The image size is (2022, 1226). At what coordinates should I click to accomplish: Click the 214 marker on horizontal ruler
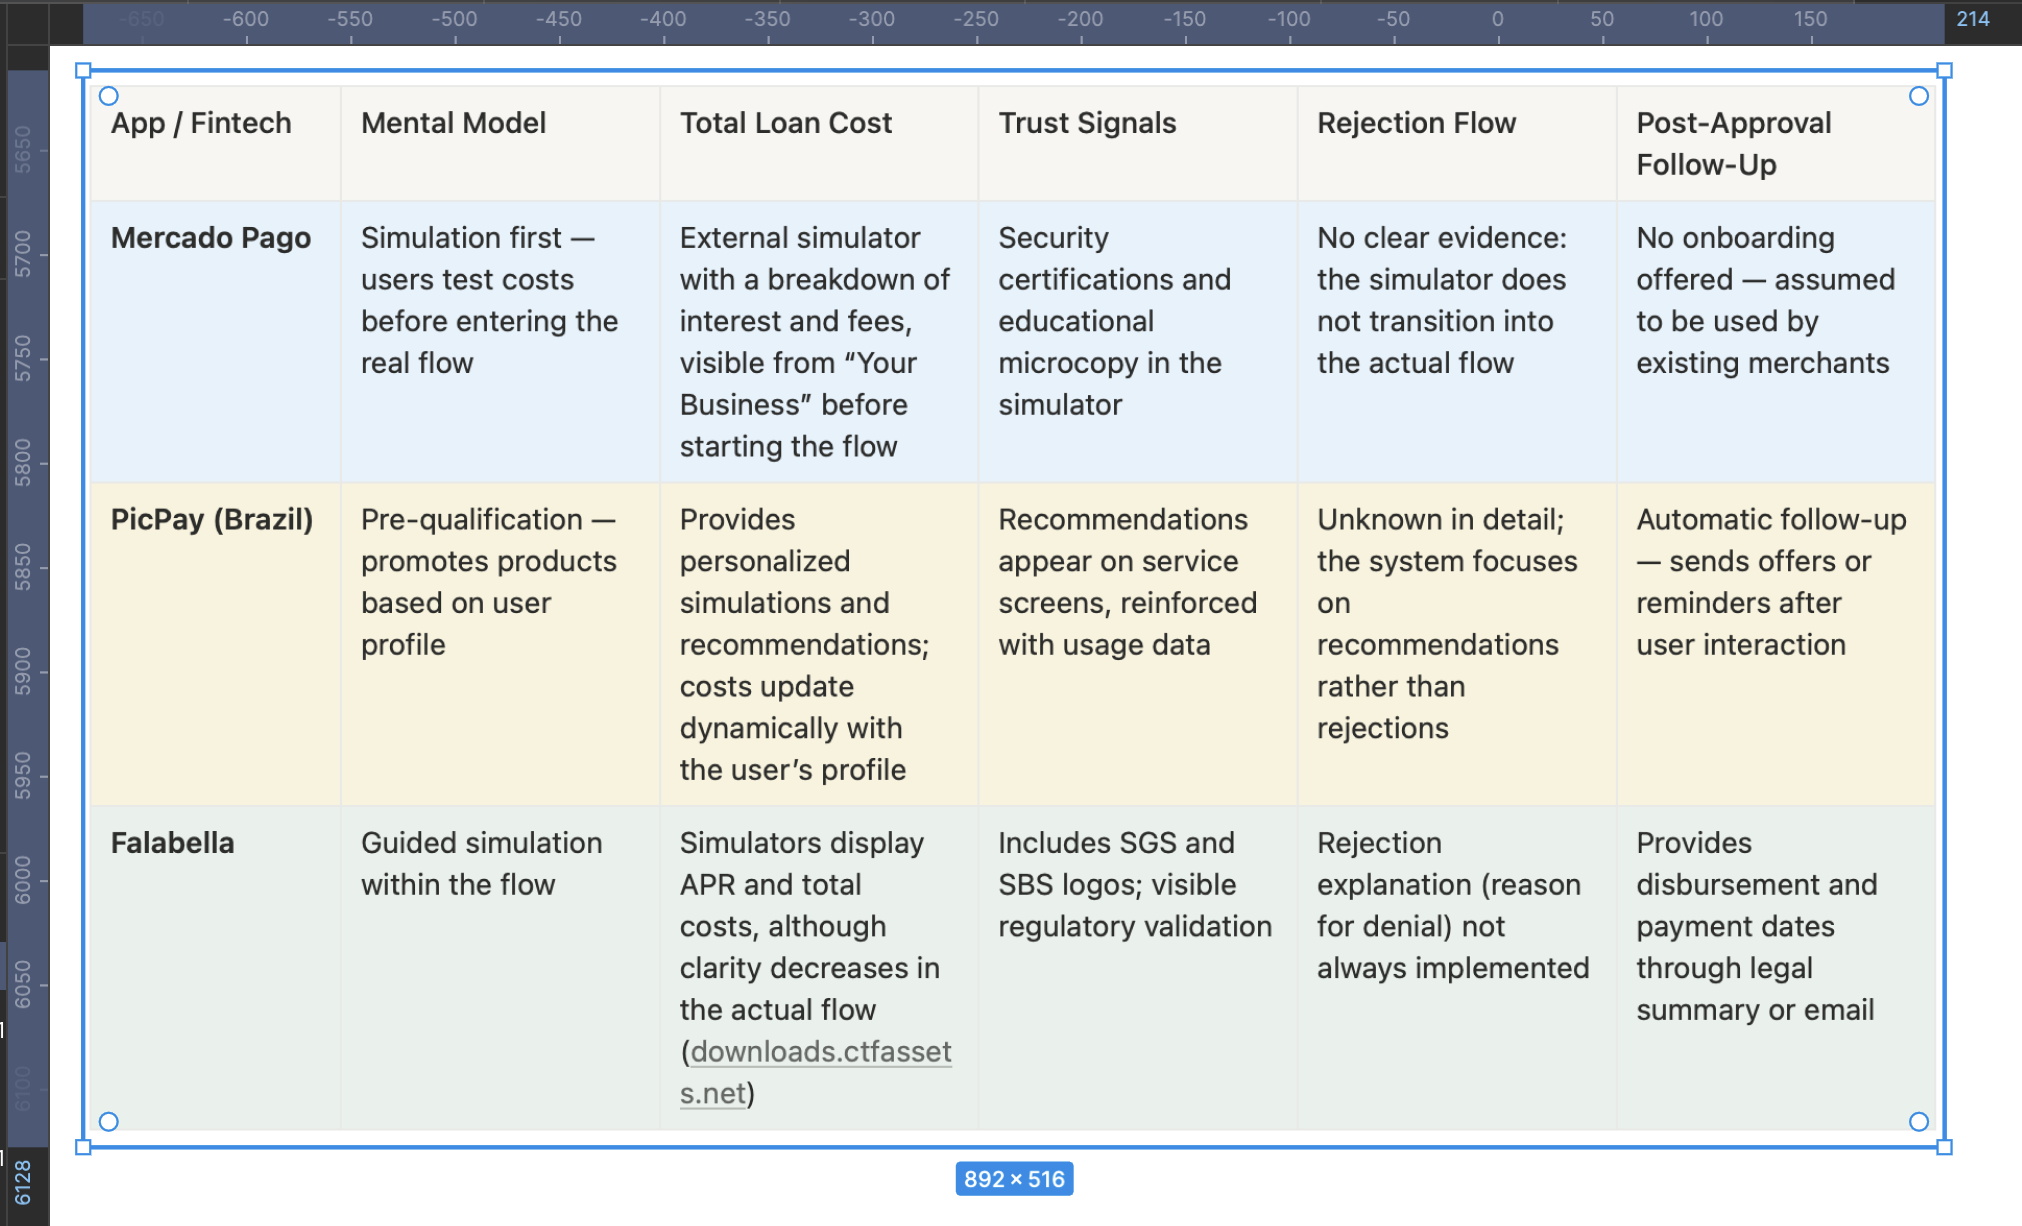click(1972, 19)
